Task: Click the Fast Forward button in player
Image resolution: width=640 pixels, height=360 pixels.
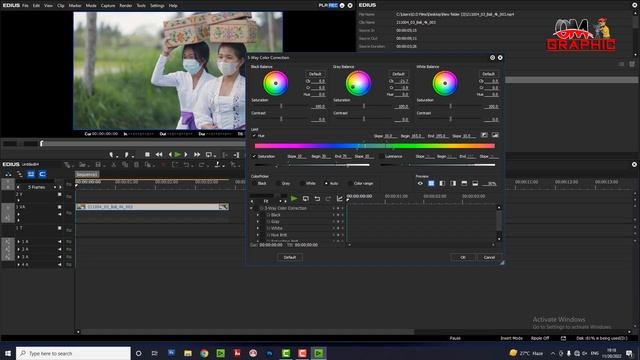Action: 197,155
